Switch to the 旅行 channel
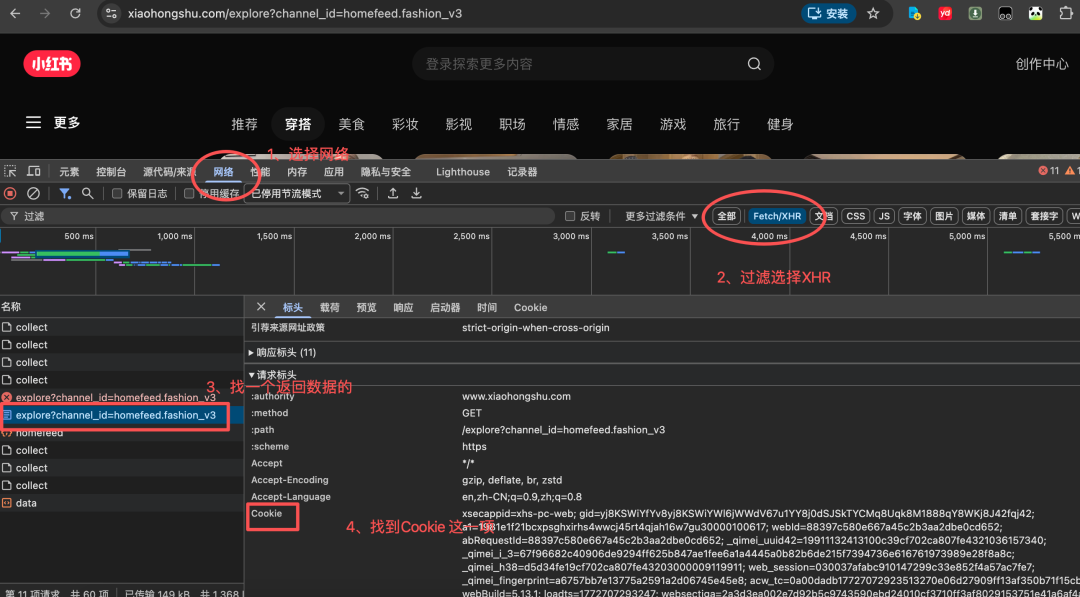The height and width of the screenshot is (597, 1080). [726, 125]
